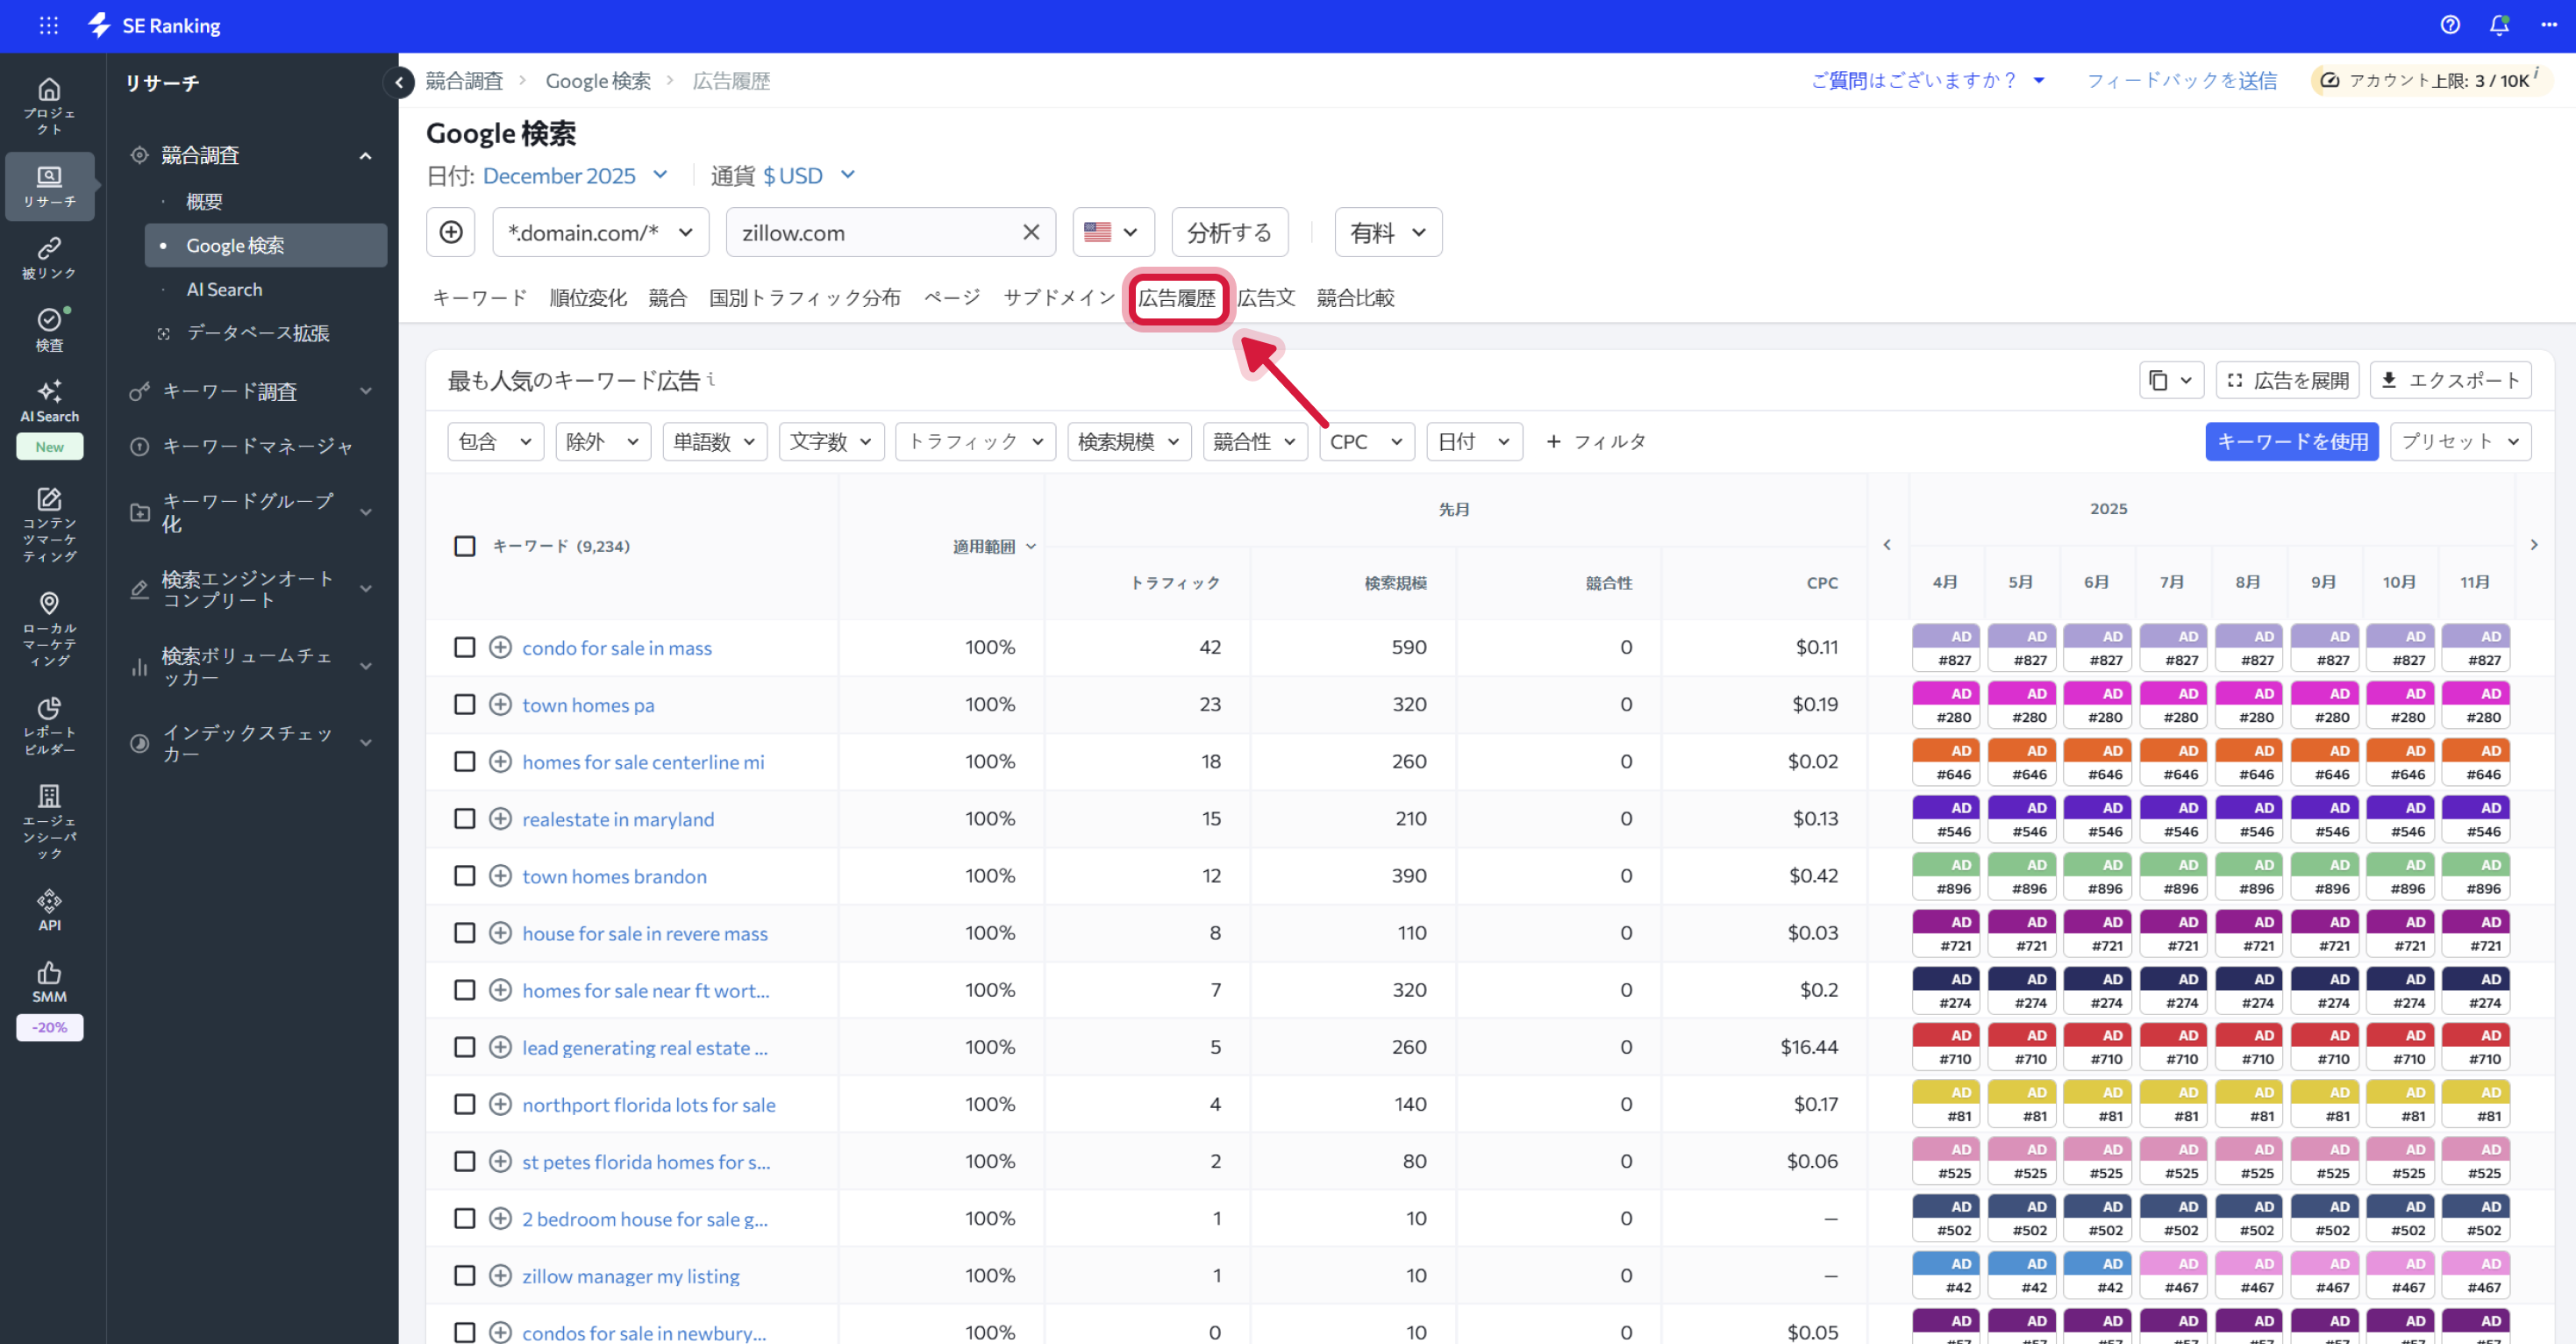The height and width of the screenshot is (1344, 2576).
Task: Open the December 2025 date selector
Action: (x=559, y=175)
